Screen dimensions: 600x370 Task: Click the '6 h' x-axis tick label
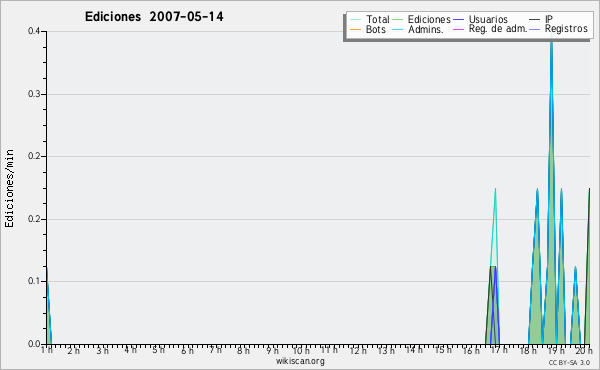(x=187, y=351)
